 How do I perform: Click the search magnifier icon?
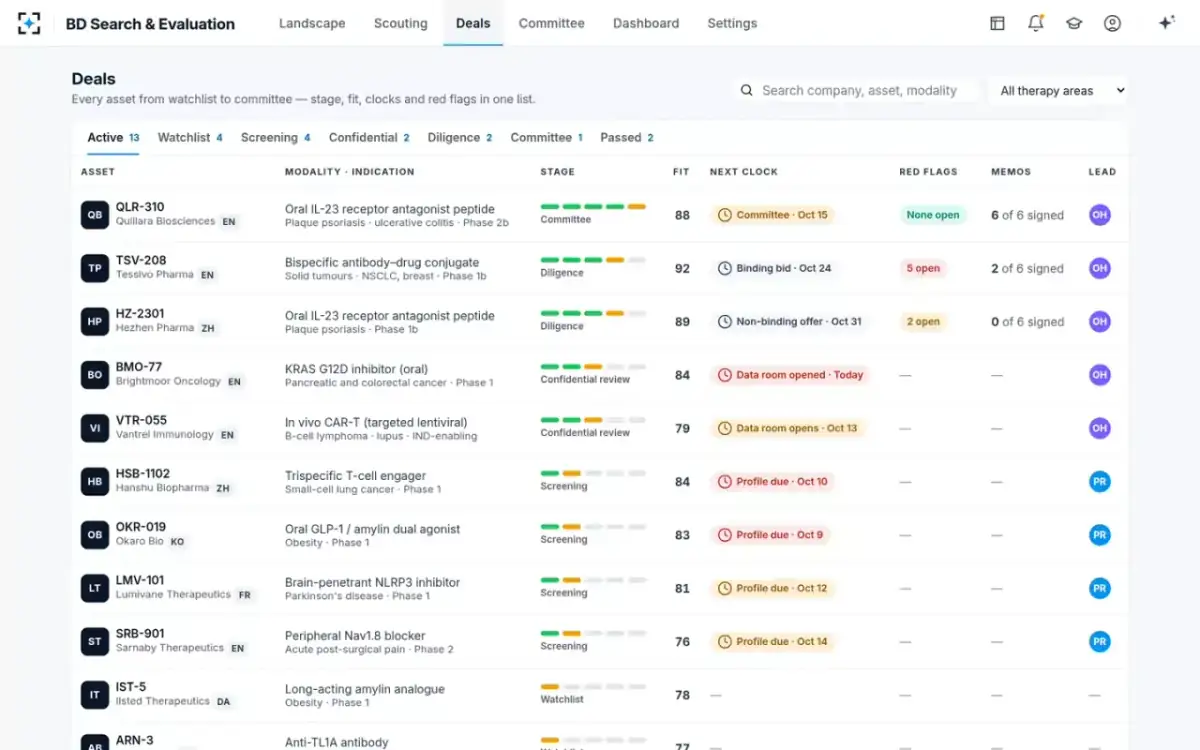(x=747, y=90)
